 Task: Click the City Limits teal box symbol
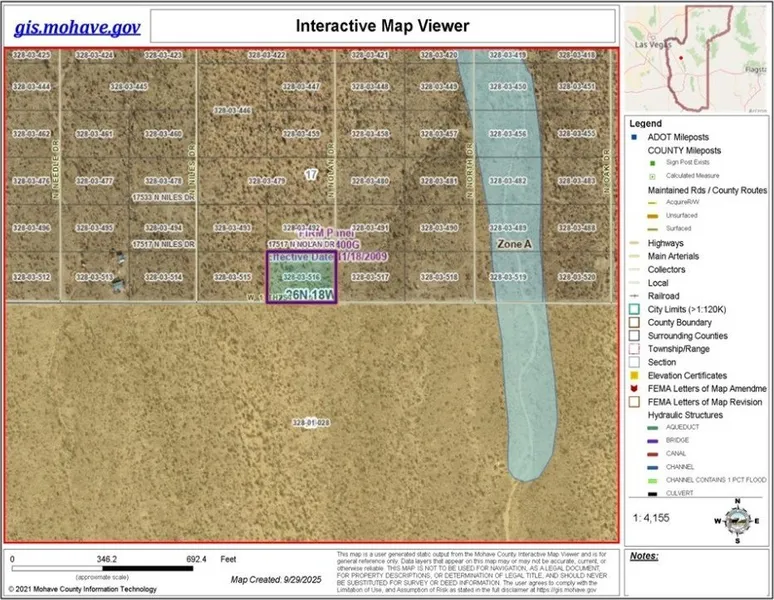click(x=634, y=309)
